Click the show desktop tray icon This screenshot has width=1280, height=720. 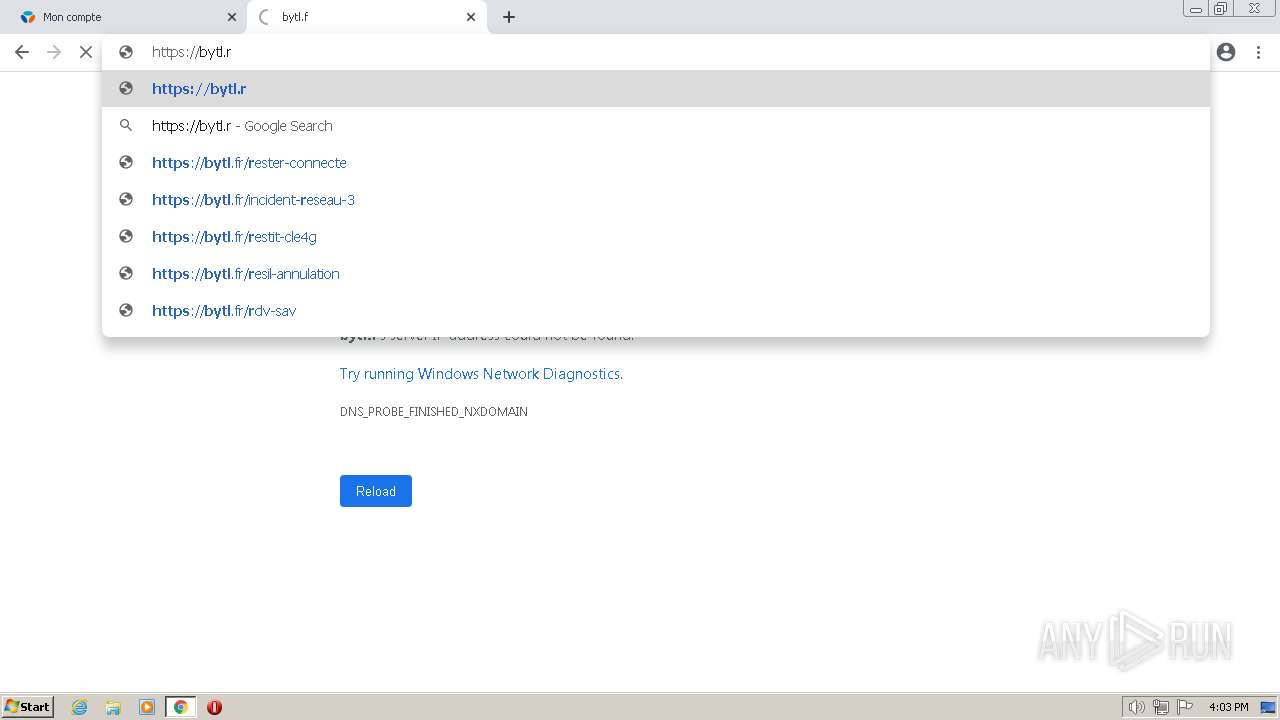1268,707
